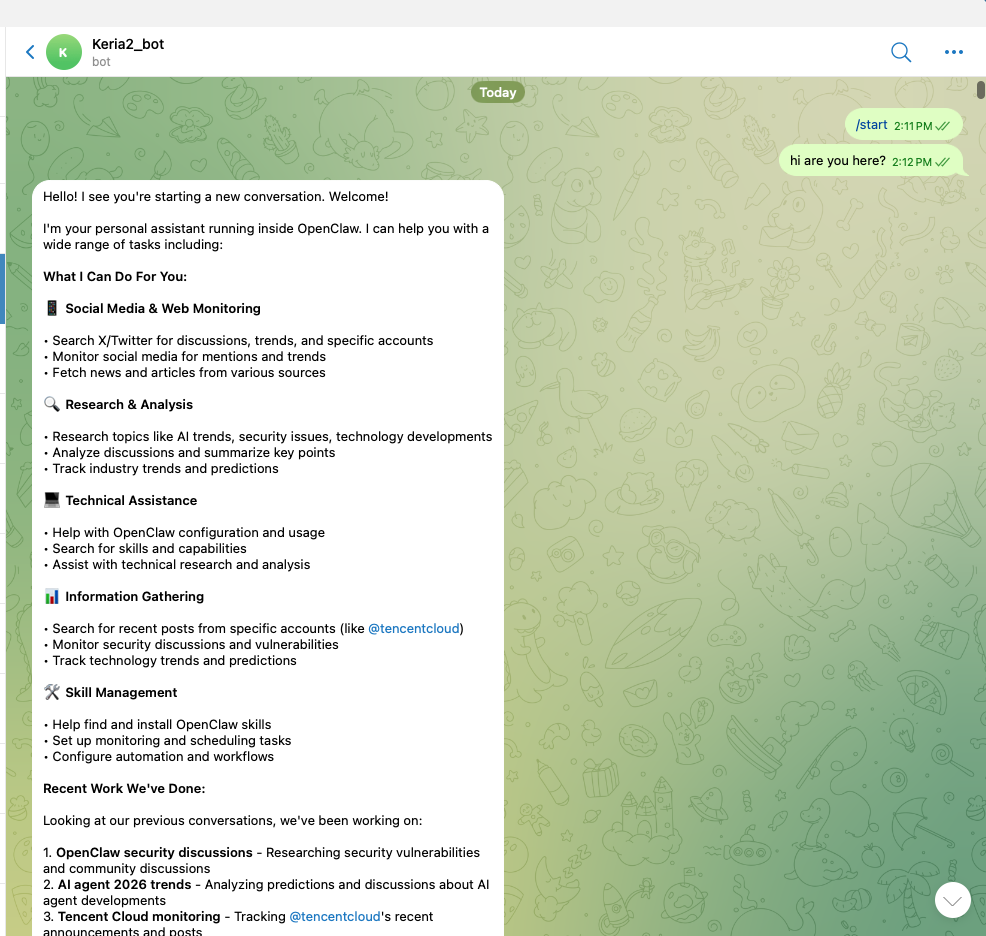Click the chat's vertical scrollbar thumb

tap(980, 89)
